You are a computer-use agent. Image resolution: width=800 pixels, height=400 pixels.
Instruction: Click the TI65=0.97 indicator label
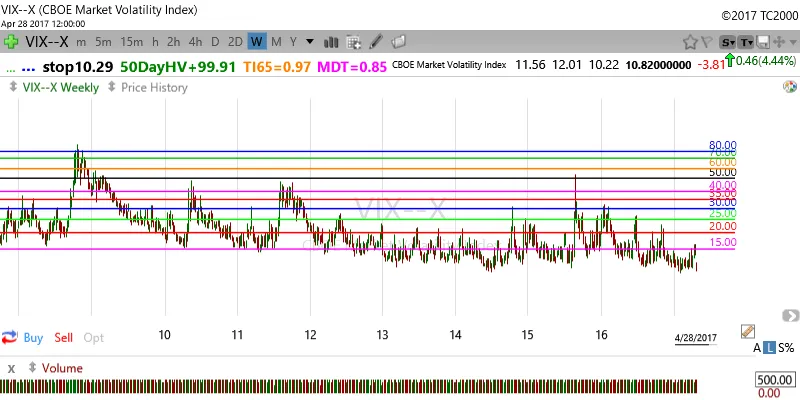point(277,67)
